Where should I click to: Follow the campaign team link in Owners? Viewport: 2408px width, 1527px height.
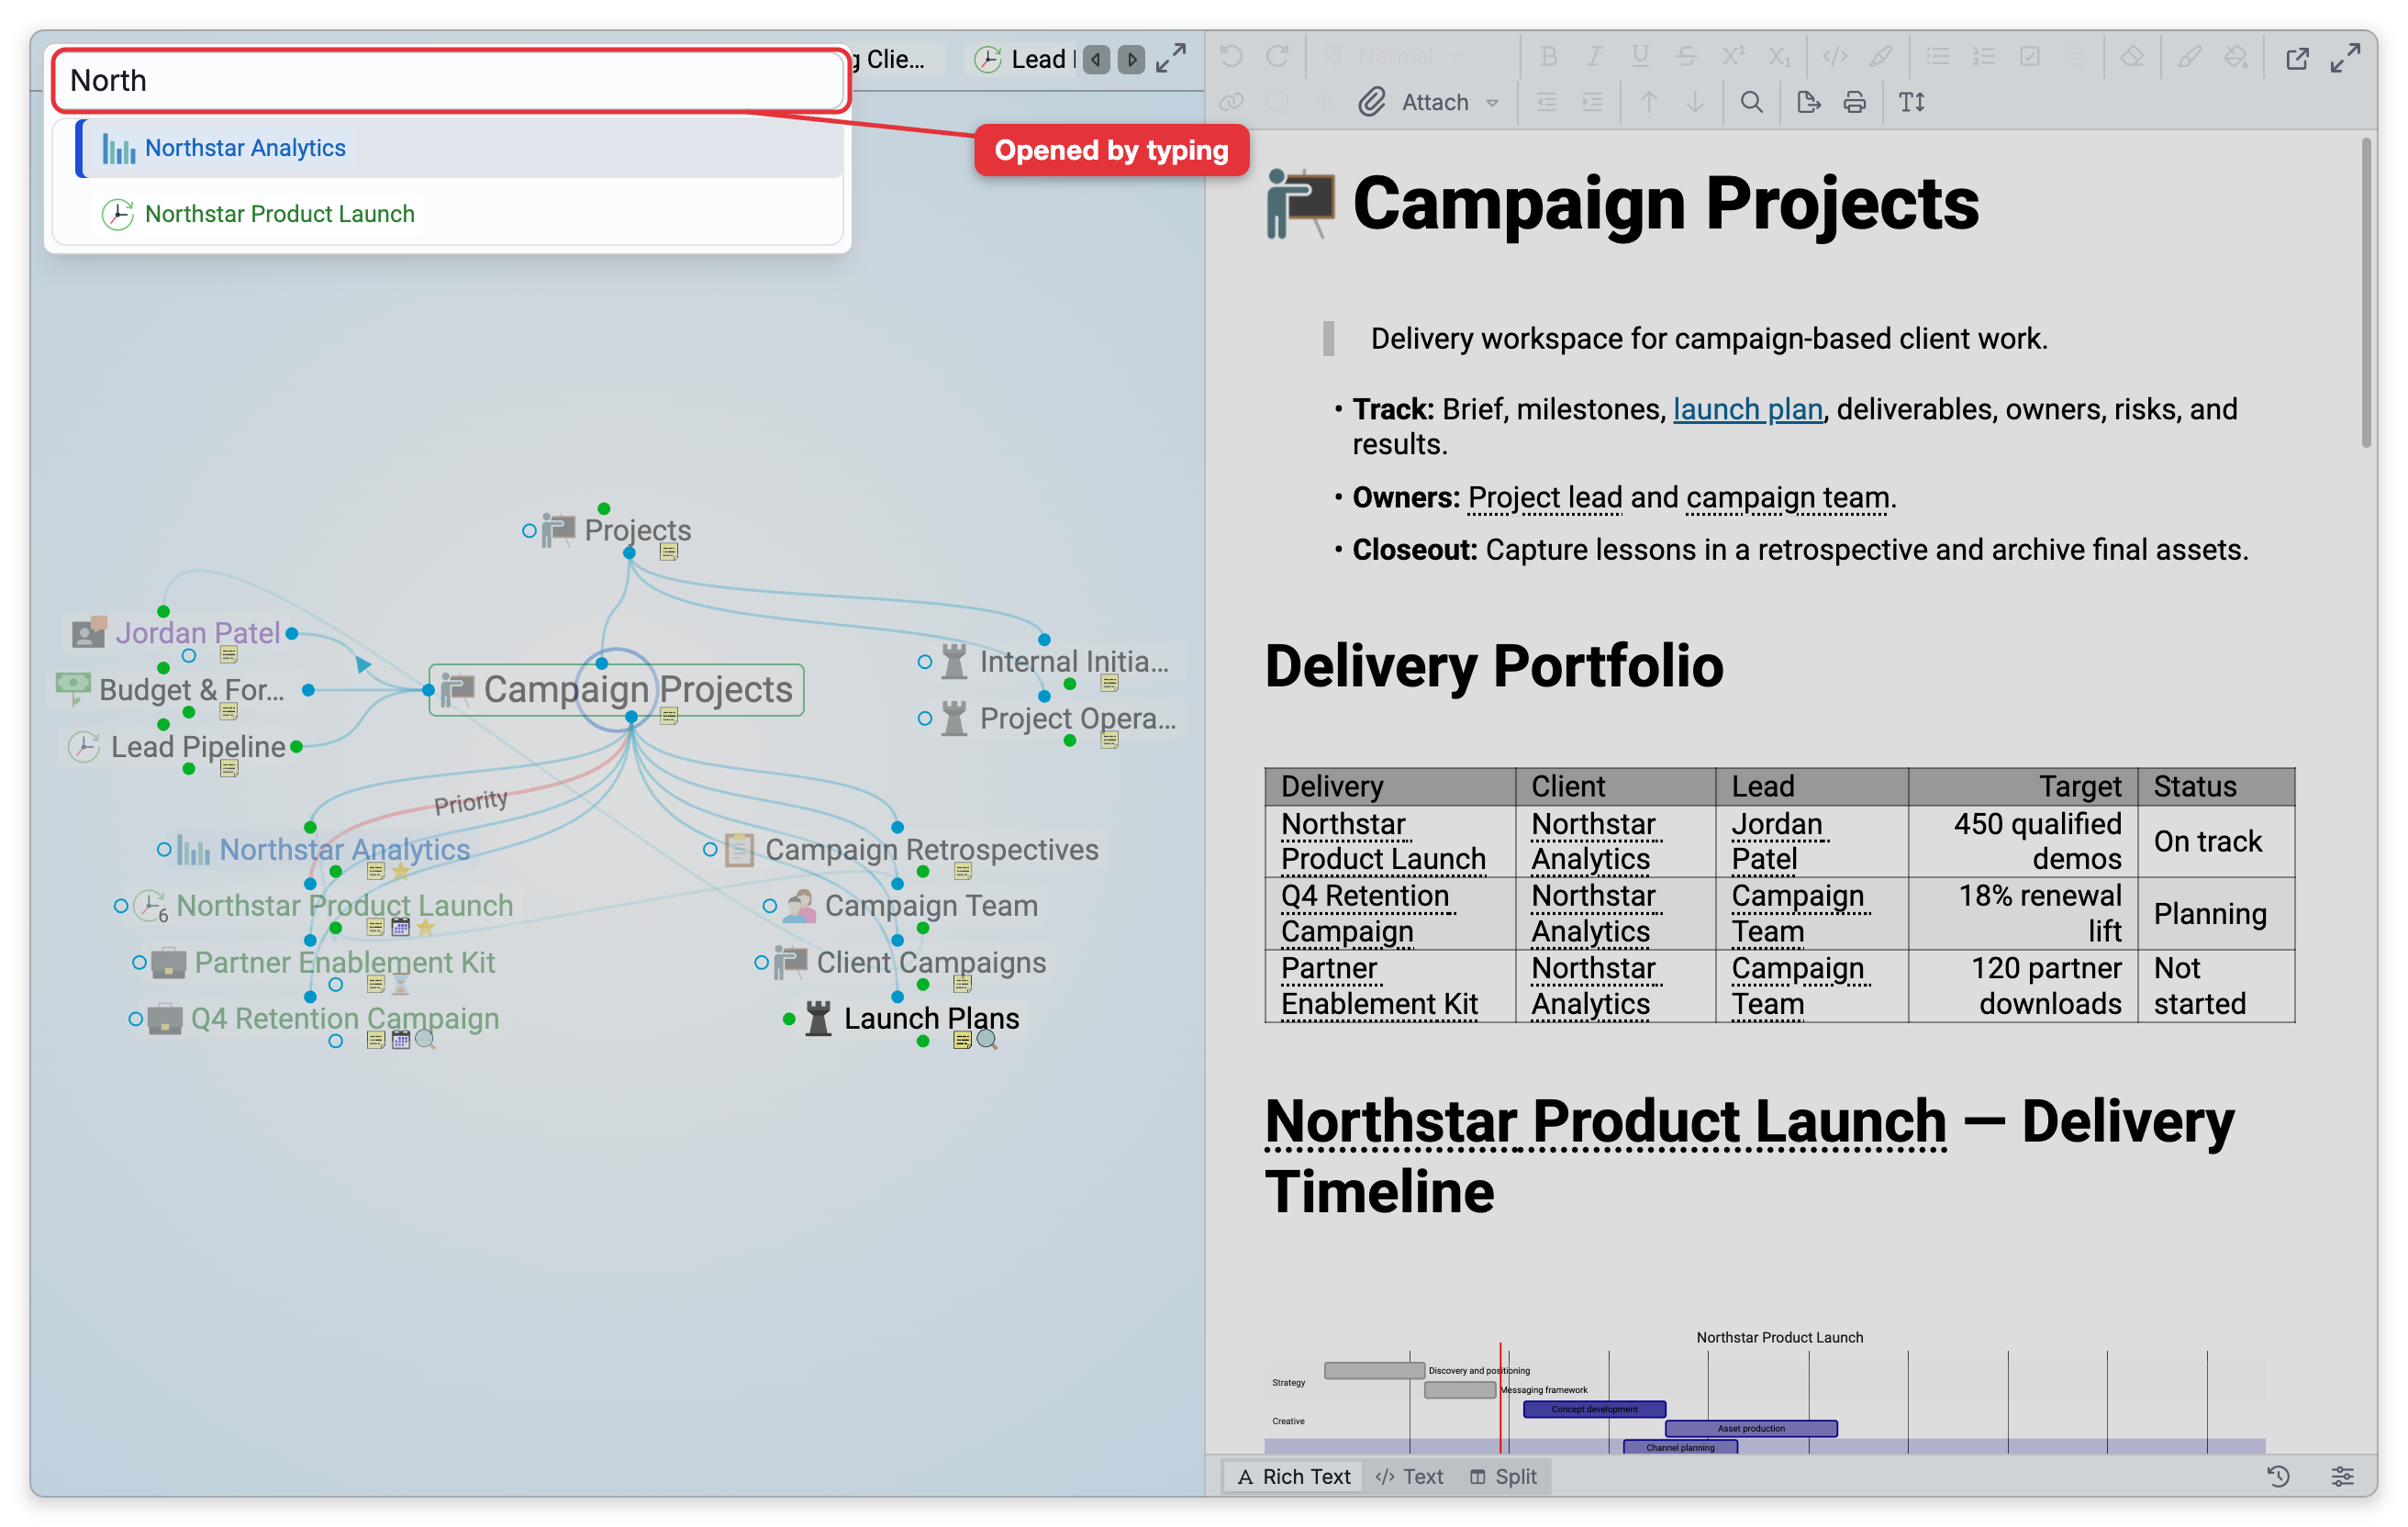[1787, 497]
